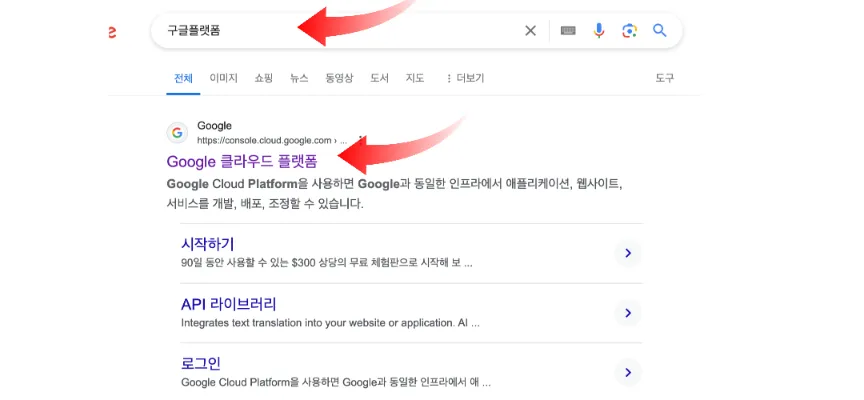Switch to the 지도 tab
864x400 pixels.
coord(415,78)
